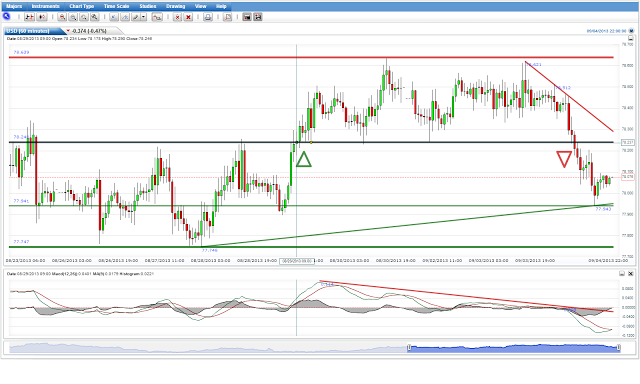Open the Help menu
This screenshot has height=384, width=640.
tap(221, 6)
